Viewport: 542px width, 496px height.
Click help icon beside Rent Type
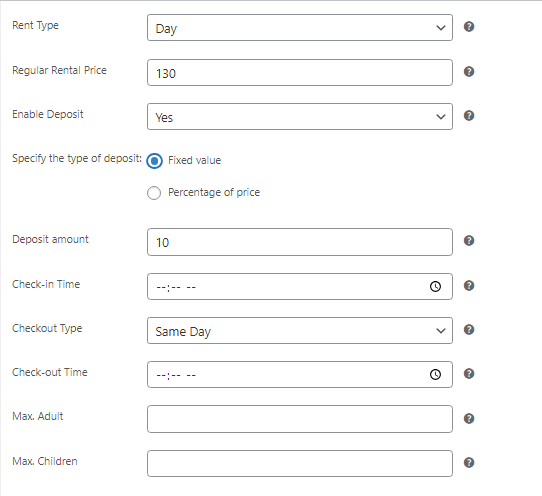pyautogui.click(x=469, y=27)
